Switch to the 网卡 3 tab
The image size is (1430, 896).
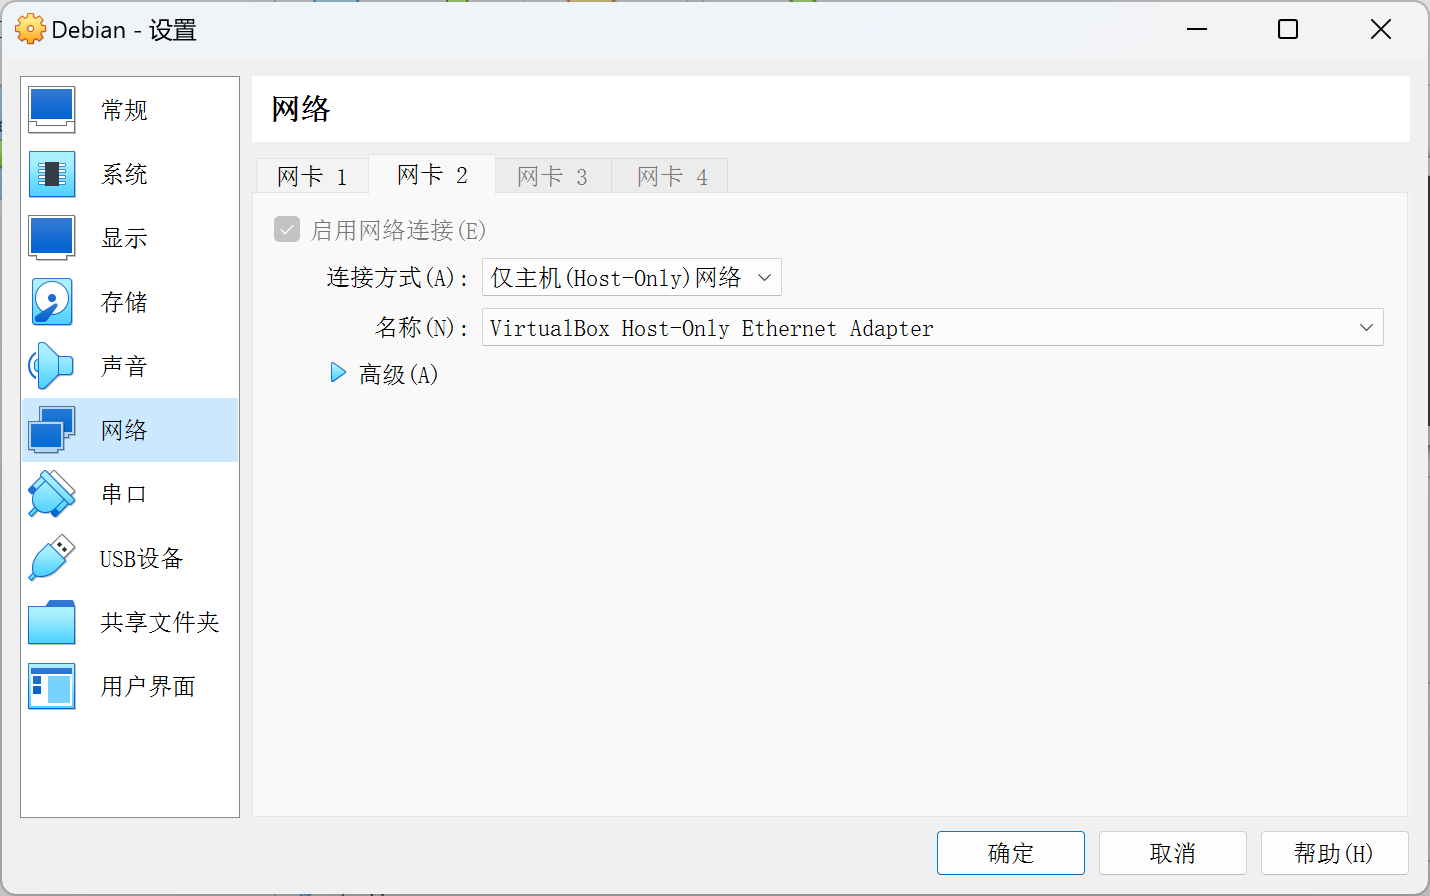pyautogui.click(x=552, y=176)
